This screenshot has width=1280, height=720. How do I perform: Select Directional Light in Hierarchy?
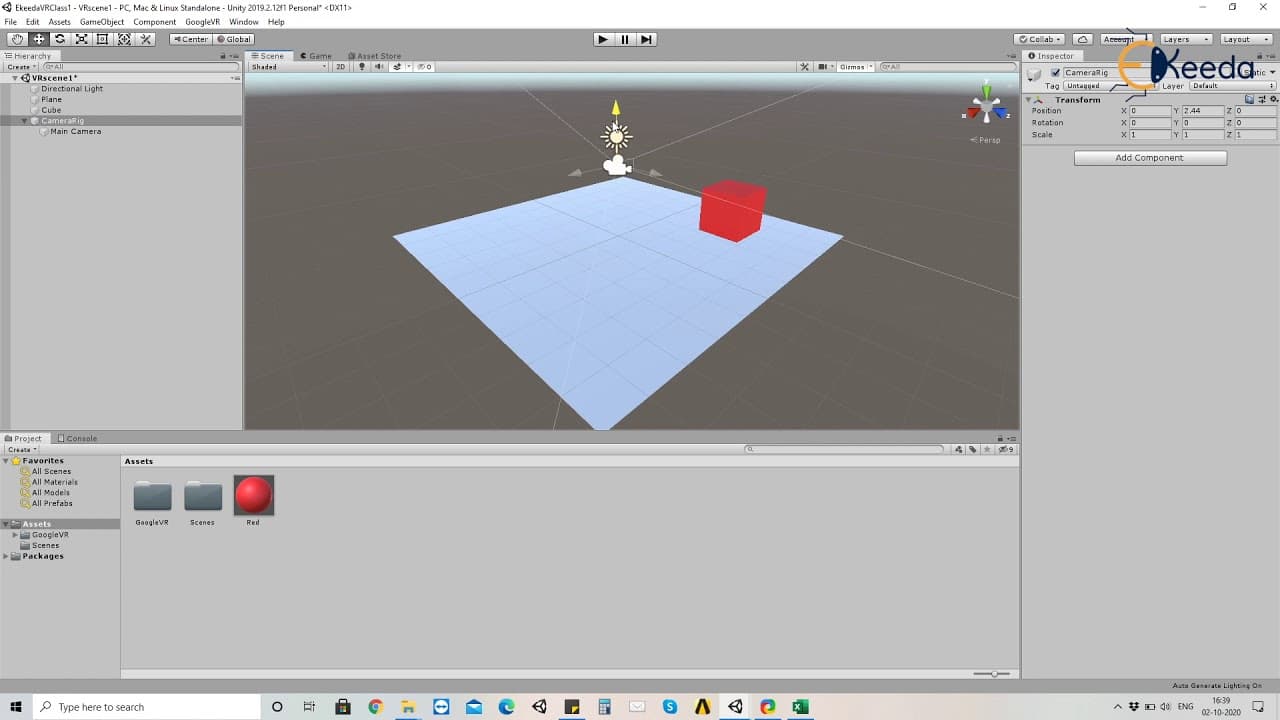click(x=72, y=89)
